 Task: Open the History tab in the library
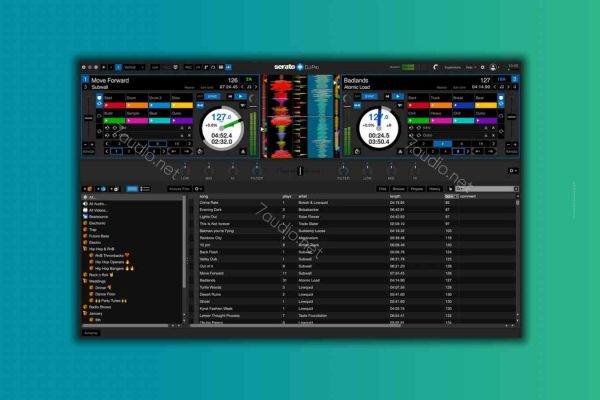tap(435, 189)
